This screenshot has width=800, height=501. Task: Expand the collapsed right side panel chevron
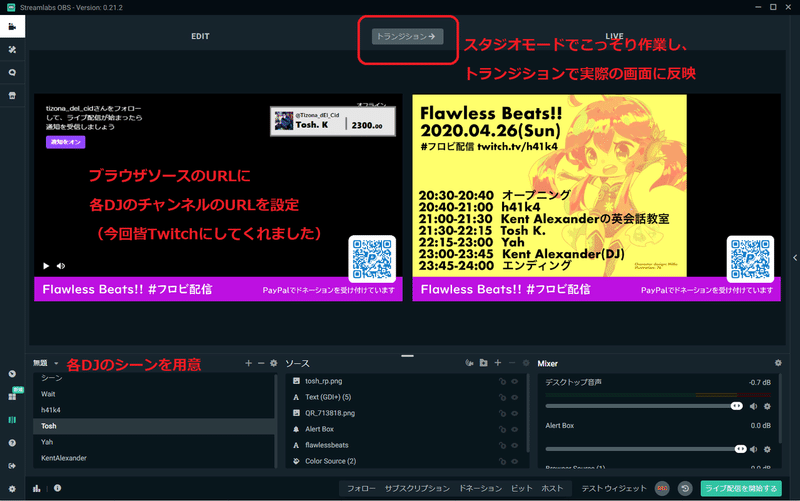(794, 258)
